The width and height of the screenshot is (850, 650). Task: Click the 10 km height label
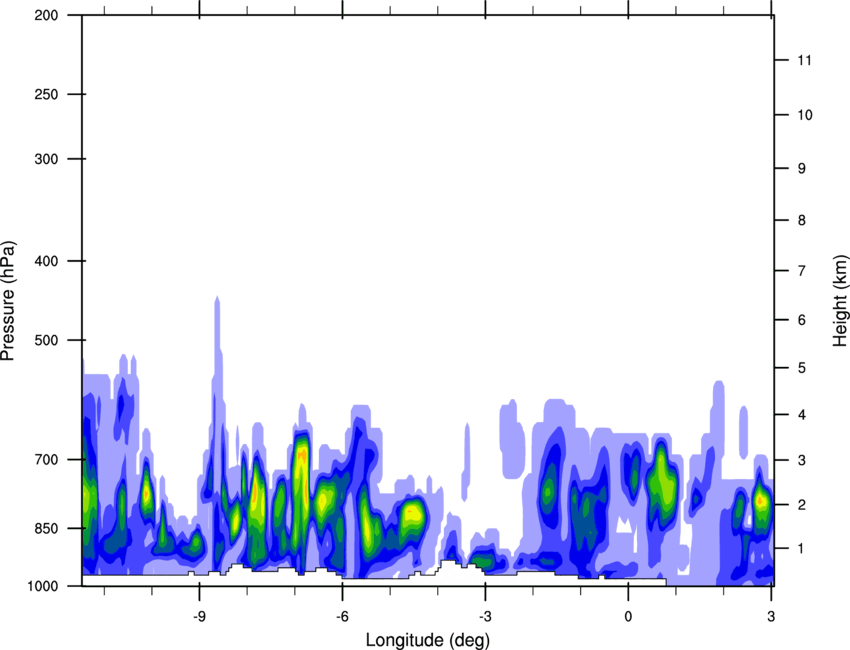click(x=805, y=115)
